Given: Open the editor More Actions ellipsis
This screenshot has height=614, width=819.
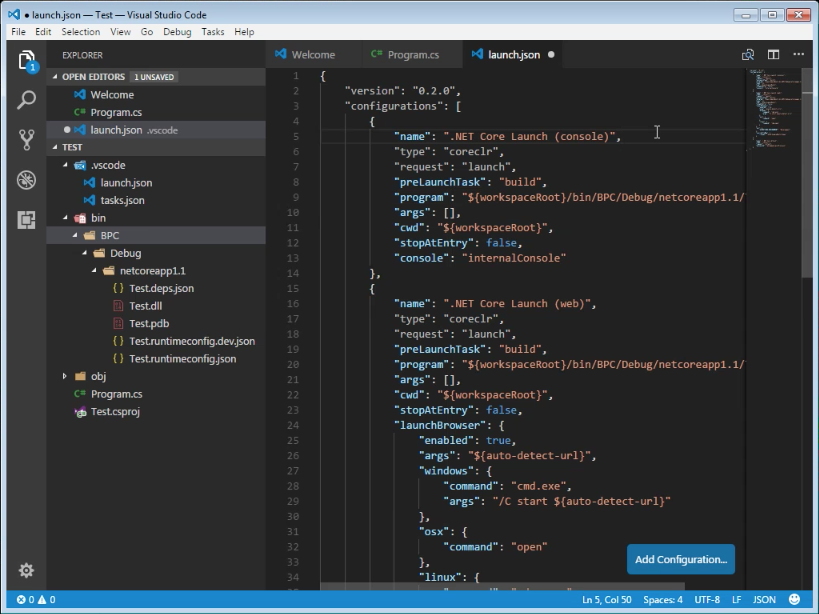Looking at the screenshot, I should coord(799,54).
